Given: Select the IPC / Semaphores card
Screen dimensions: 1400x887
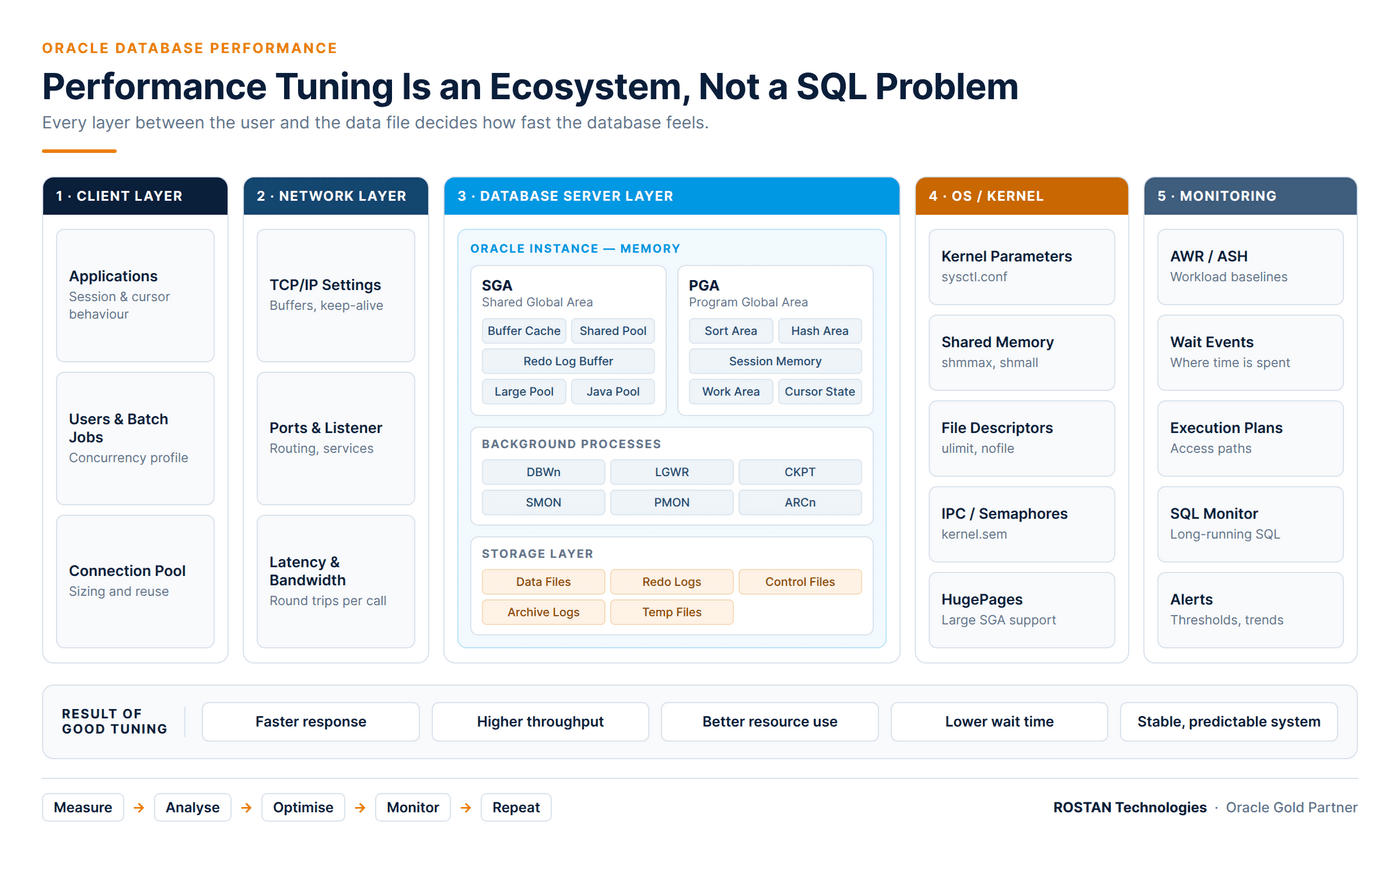Looking at the screenshot, I should (x=1022, y=524).
